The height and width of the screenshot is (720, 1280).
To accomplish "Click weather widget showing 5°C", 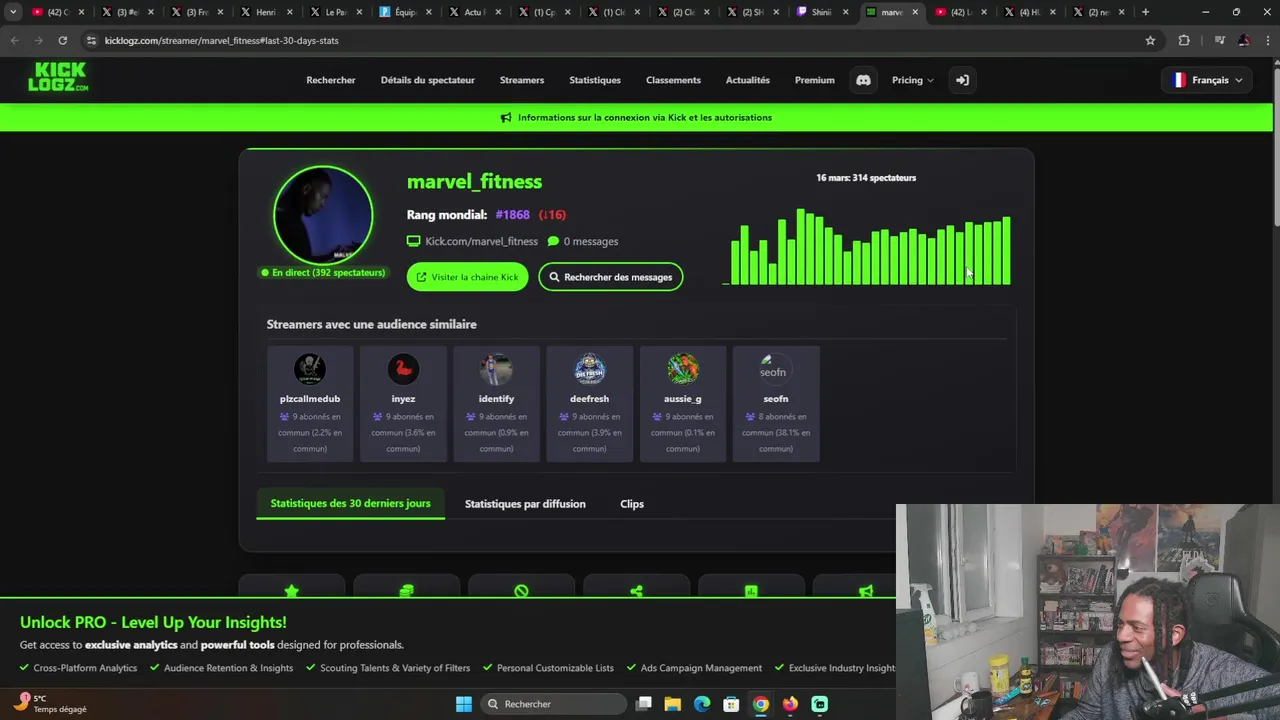I will click(50, 704).
